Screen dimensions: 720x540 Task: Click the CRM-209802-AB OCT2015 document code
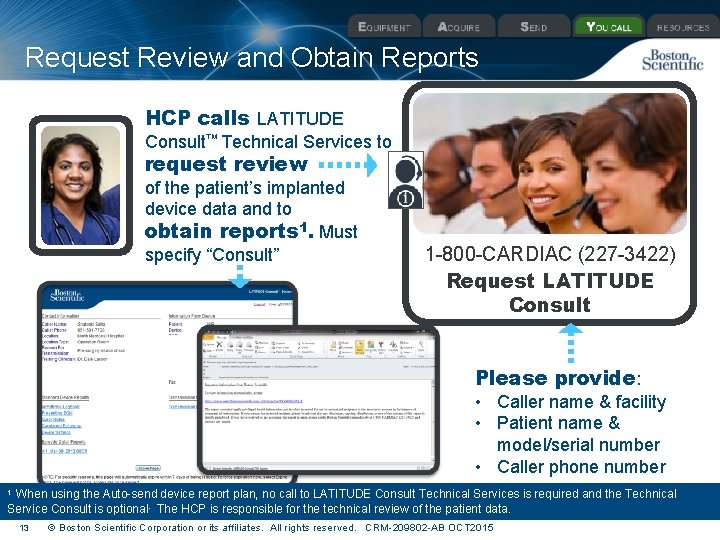click(x=429, y=528)
